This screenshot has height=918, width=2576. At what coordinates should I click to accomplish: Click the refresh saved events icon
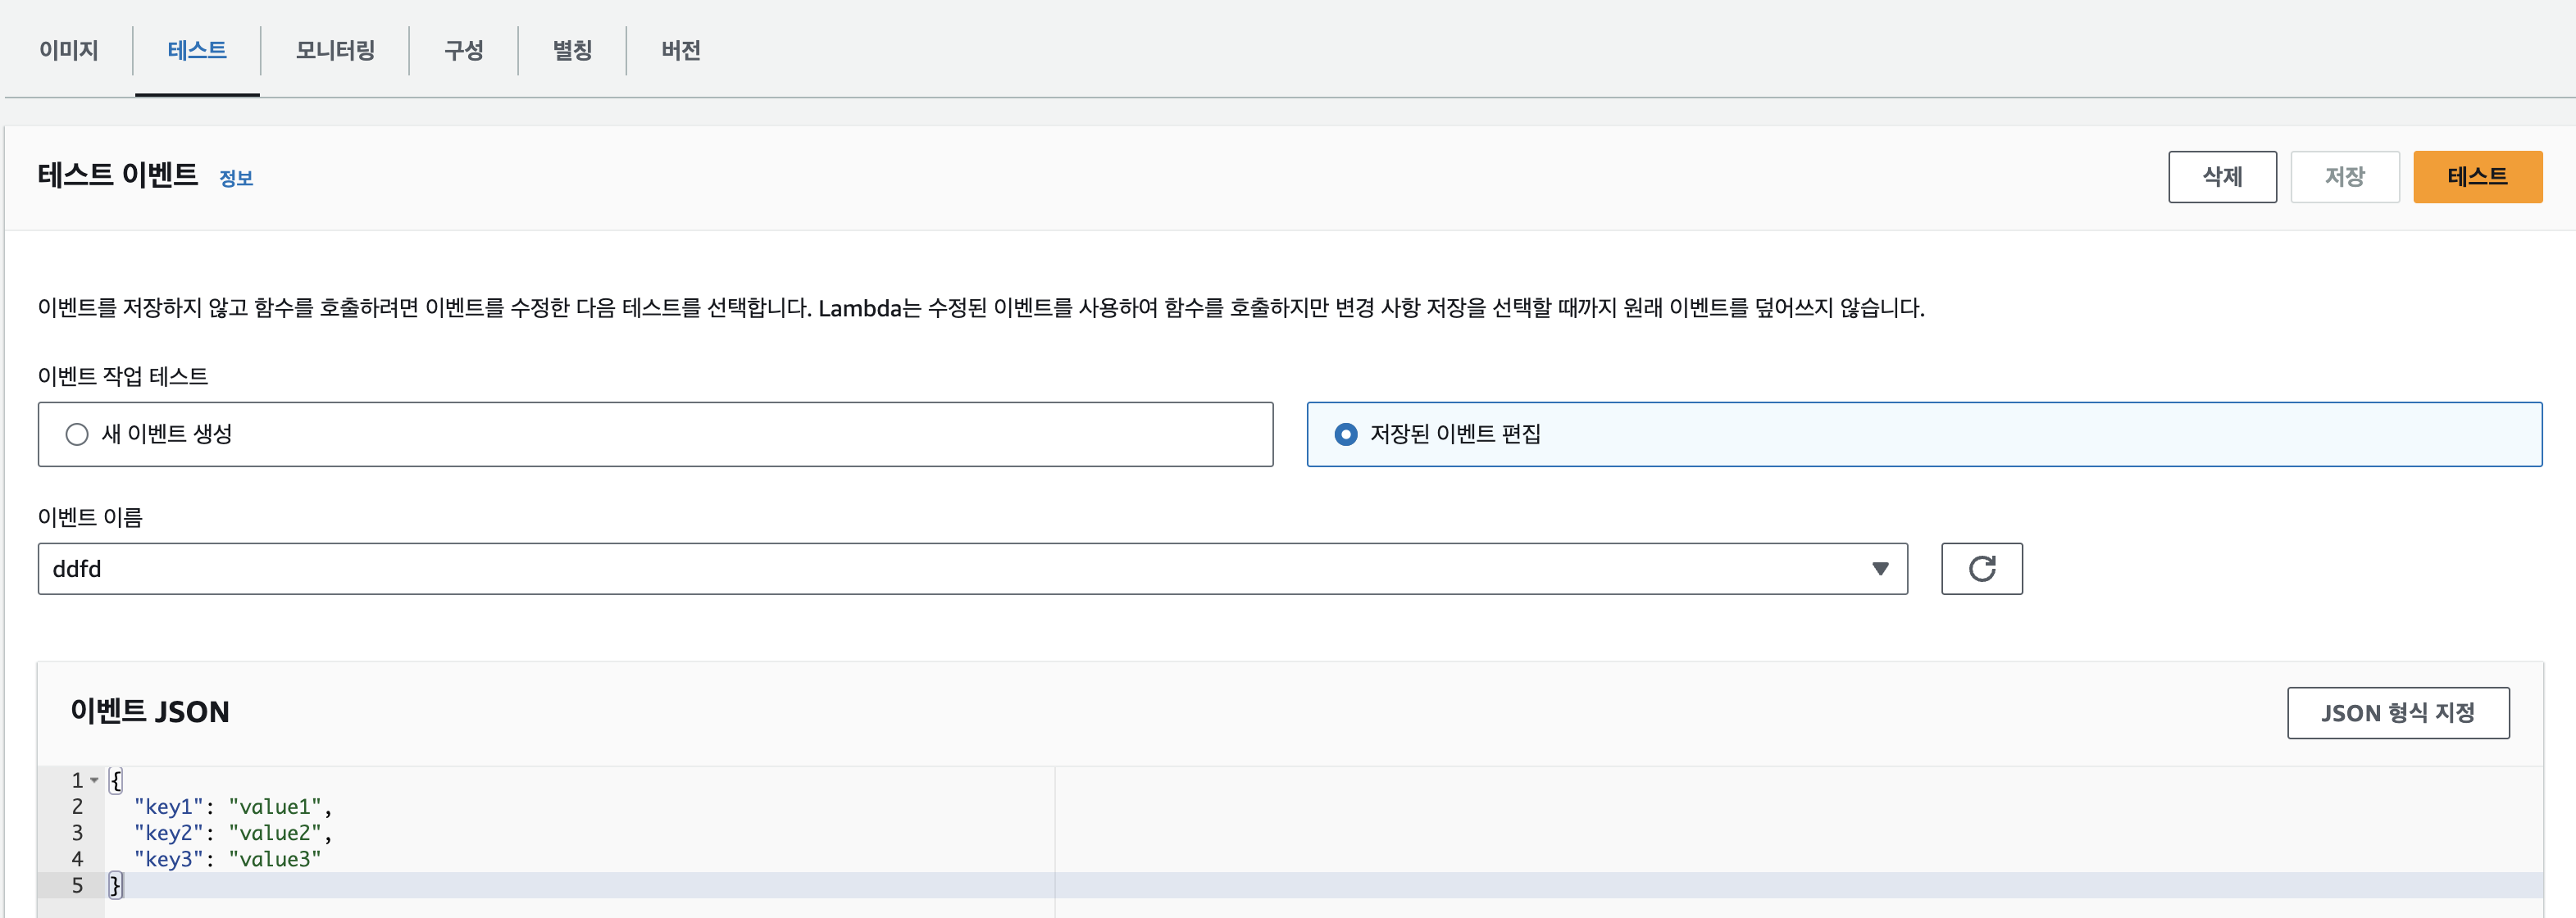pyautogui.click(x=1981, y=569)
